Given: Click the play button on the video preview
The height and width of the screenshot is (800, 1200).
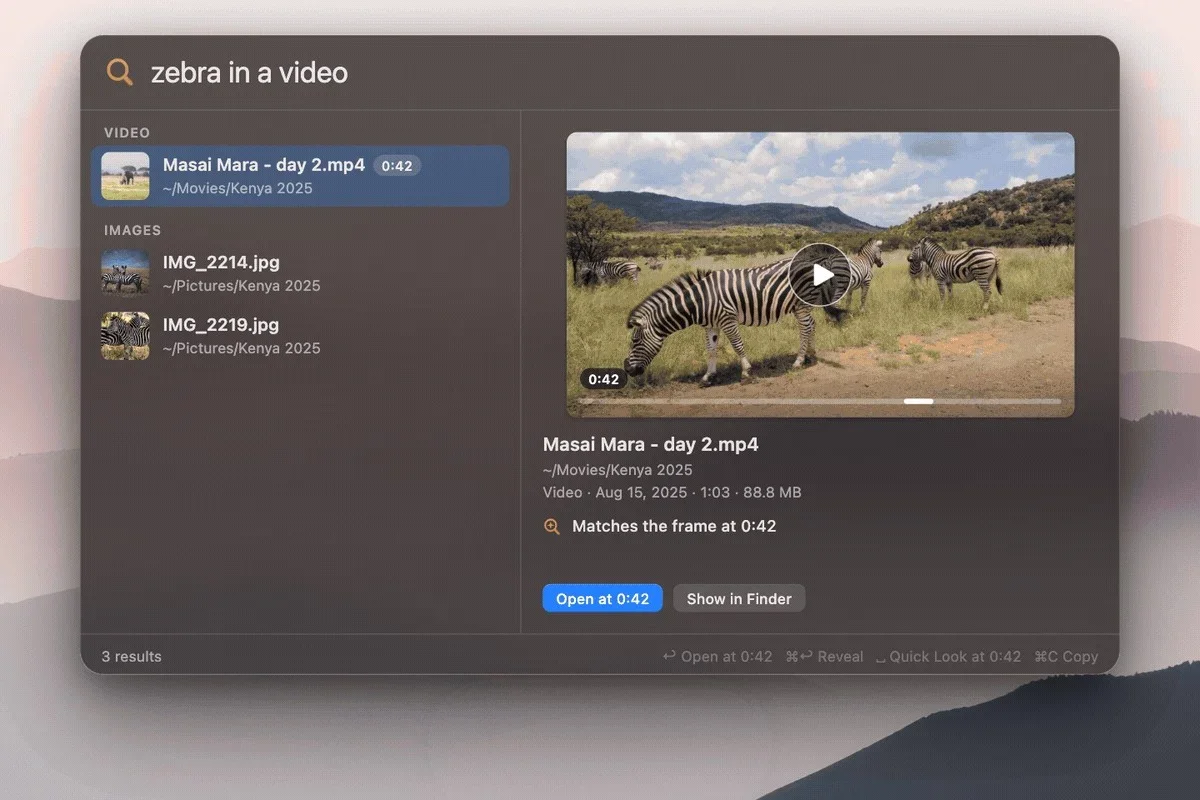Looking at the screenshot, I should (x=820, y=275).
